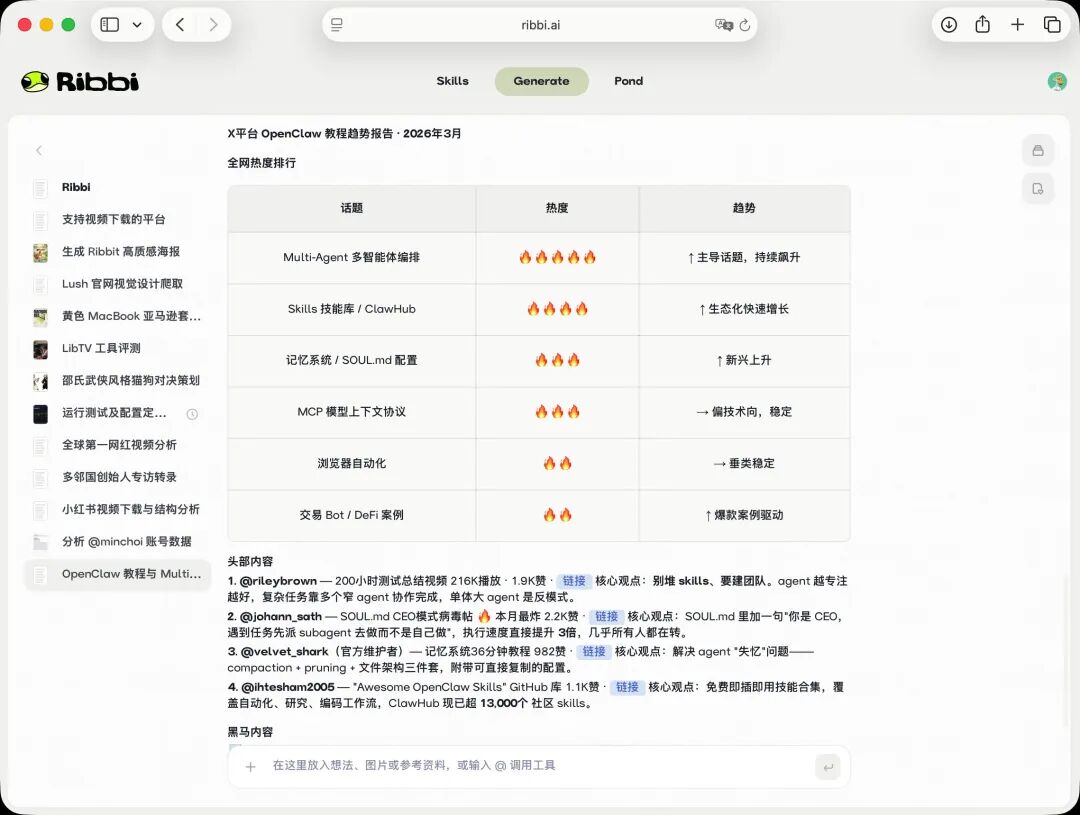Viewport: 1080px width, 815px height.
Task: Open the print report icon on the right
Action: click(x=1038, y=149)
